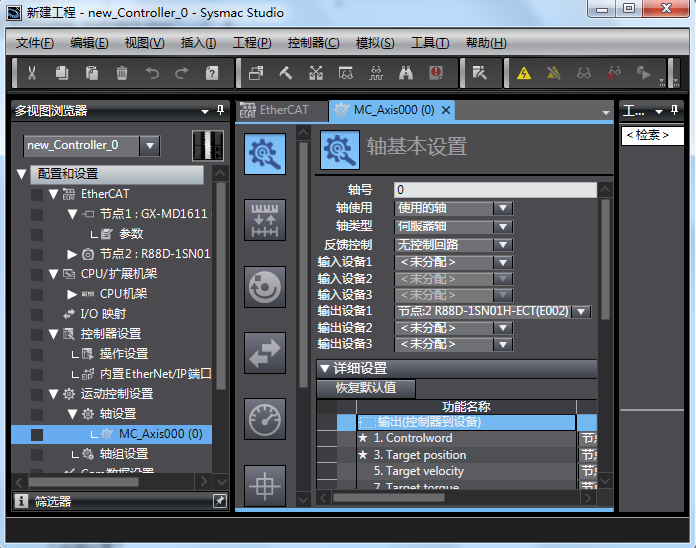This screenshot has height=548, width=696.
Task: Open the unit conversion settings sidebar icon
Action: (x=265, y=220)
